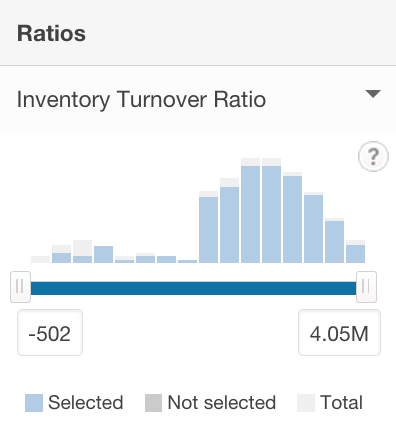Image resolution: width=396 pixels, height=423 pixels.
Task: Click the Total legend light swatch
Action: (x=306, y=403)
